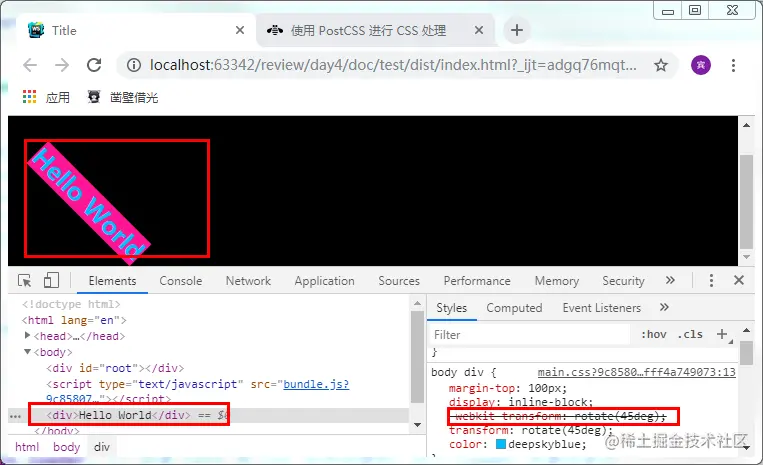This screenshot has width=763, height=465.
Task: Select the div id="root" element row
Action: 115,368
